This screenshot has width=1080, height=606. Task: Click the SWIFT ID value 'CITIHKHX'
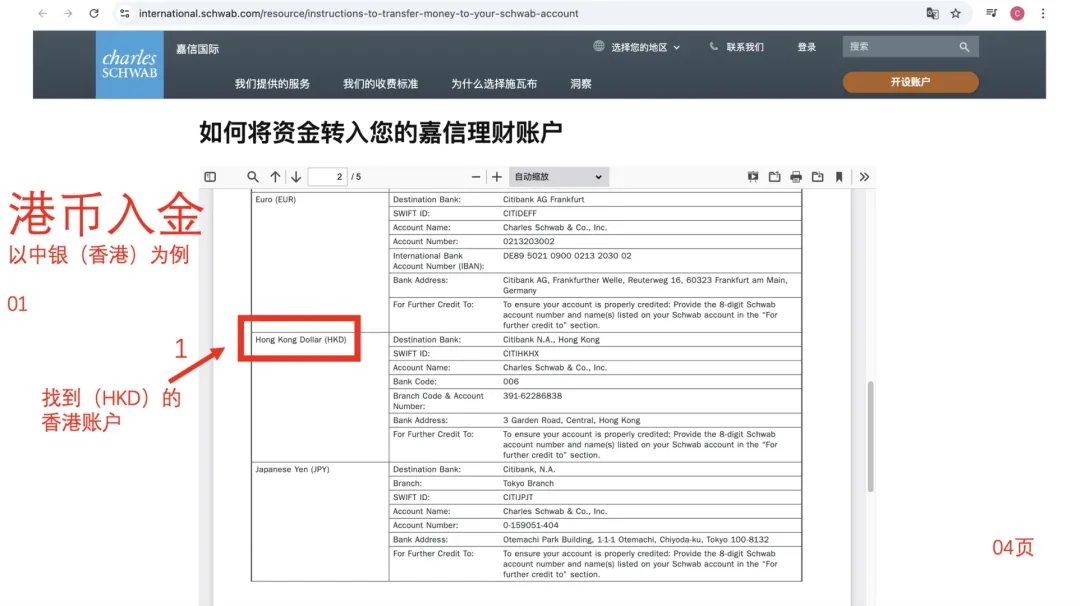[x=521, y=353]
